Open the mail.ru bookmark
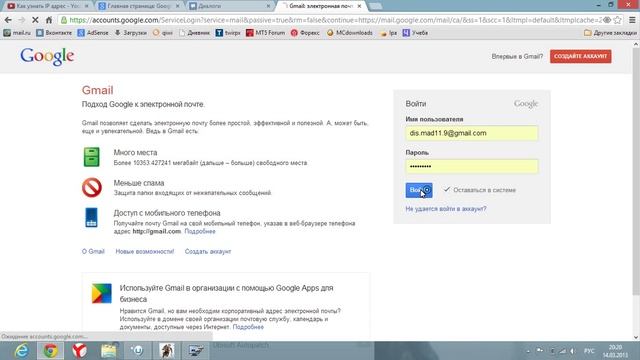The width and height of the screenshot is (640, 360). [17, 33]
